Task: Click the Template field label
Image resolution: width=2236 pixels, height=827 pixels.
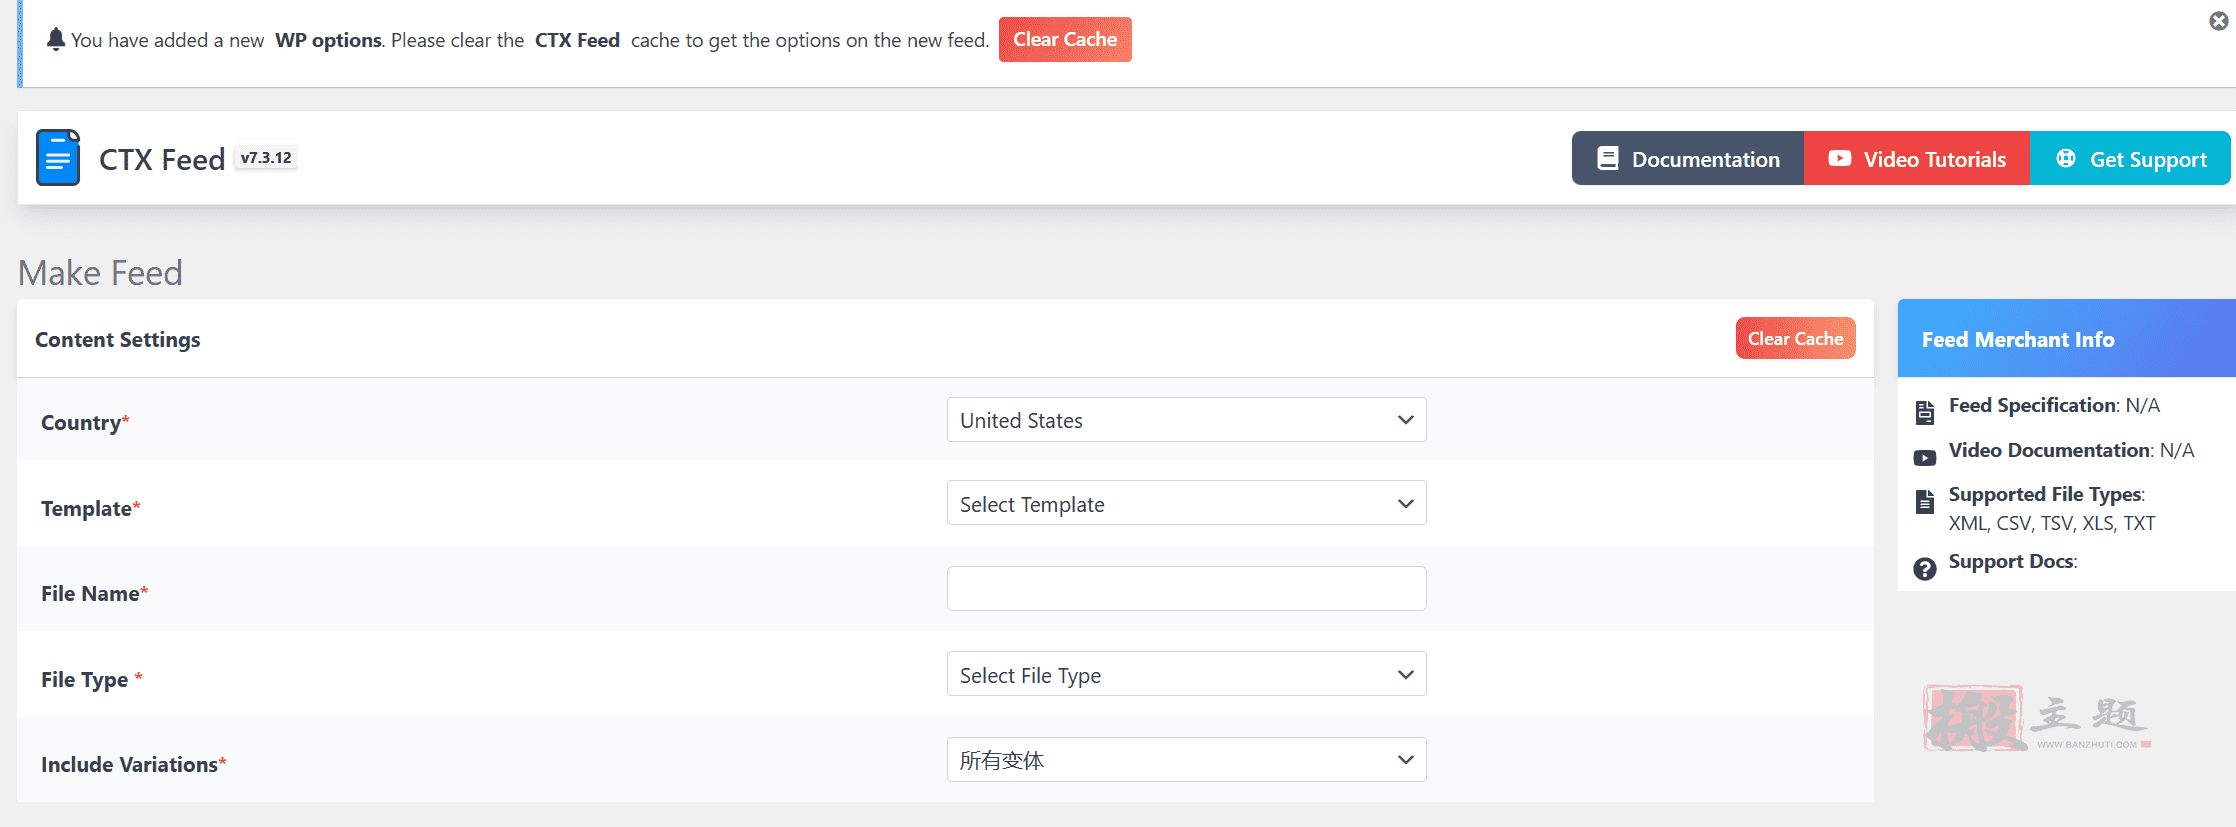Action: point(91,509)
